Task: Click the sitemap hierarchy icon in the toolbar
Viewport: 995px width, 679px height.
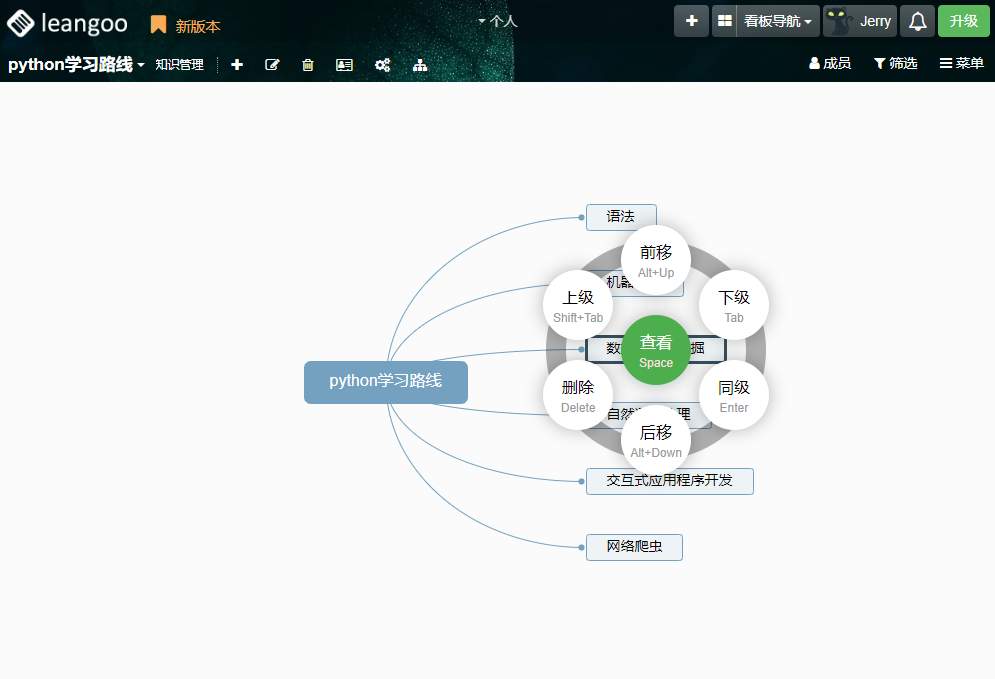Action: pos(420,65)
